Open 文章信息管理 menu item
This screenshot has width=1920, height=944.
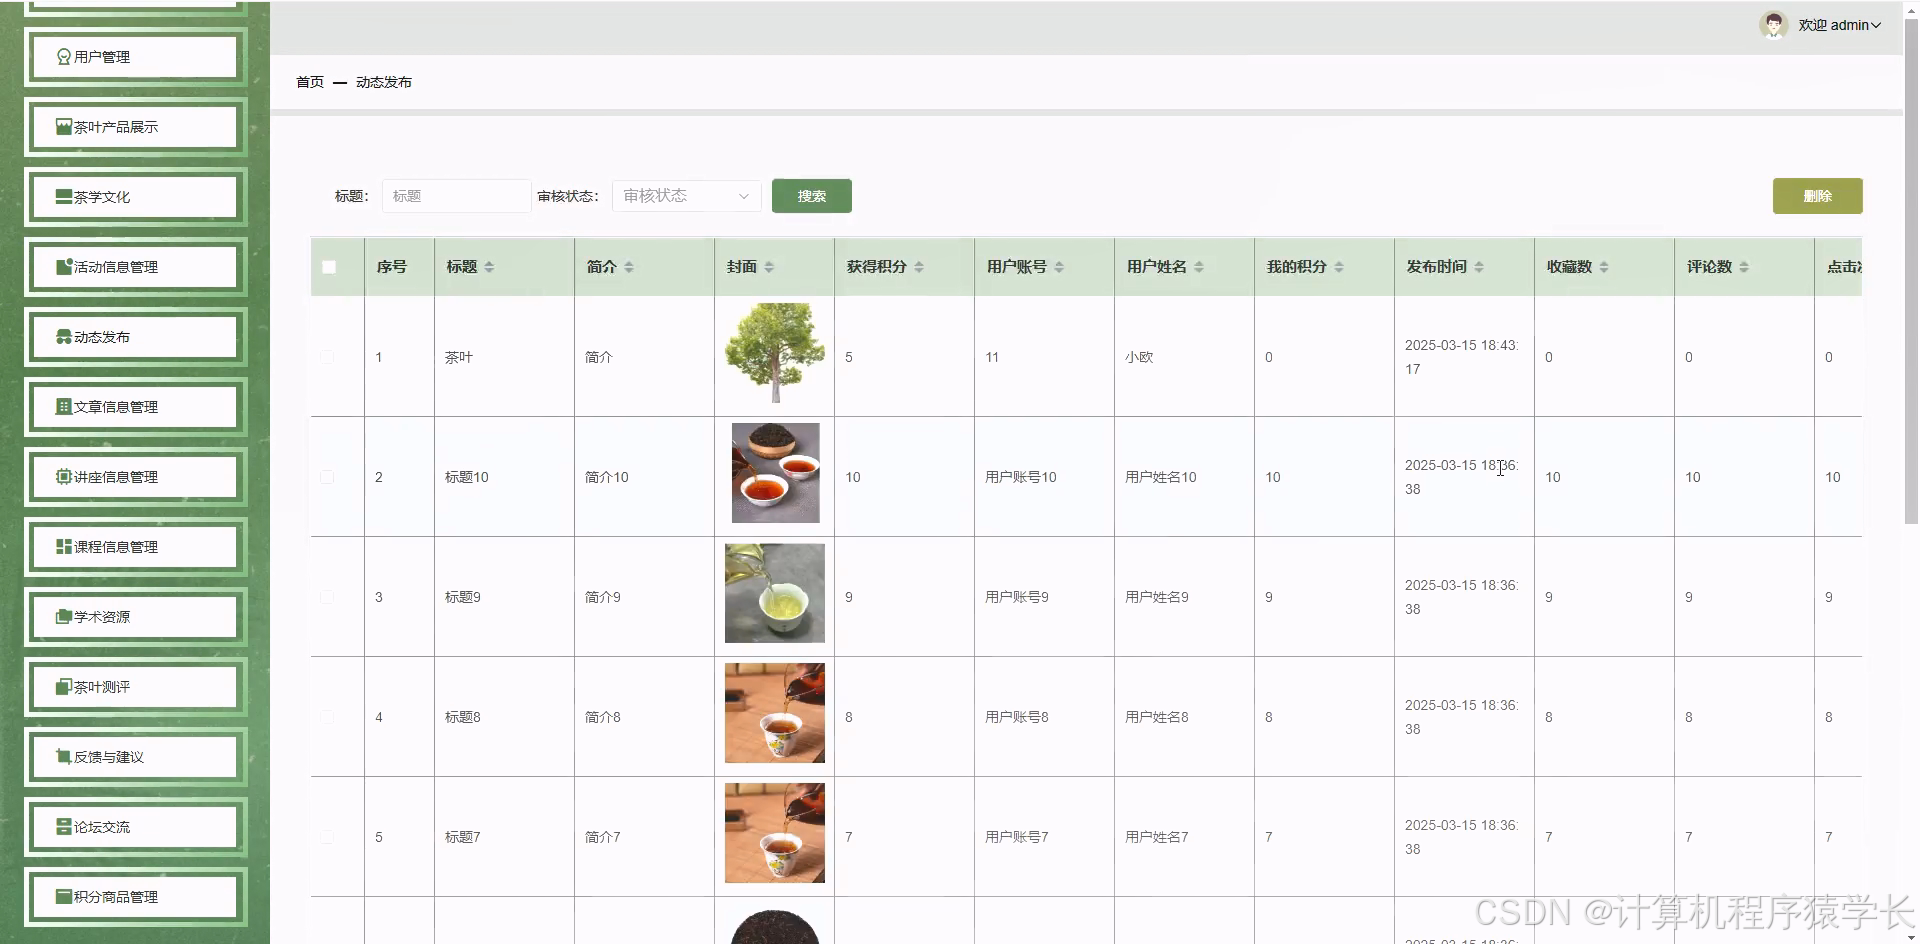pos(136,407)
